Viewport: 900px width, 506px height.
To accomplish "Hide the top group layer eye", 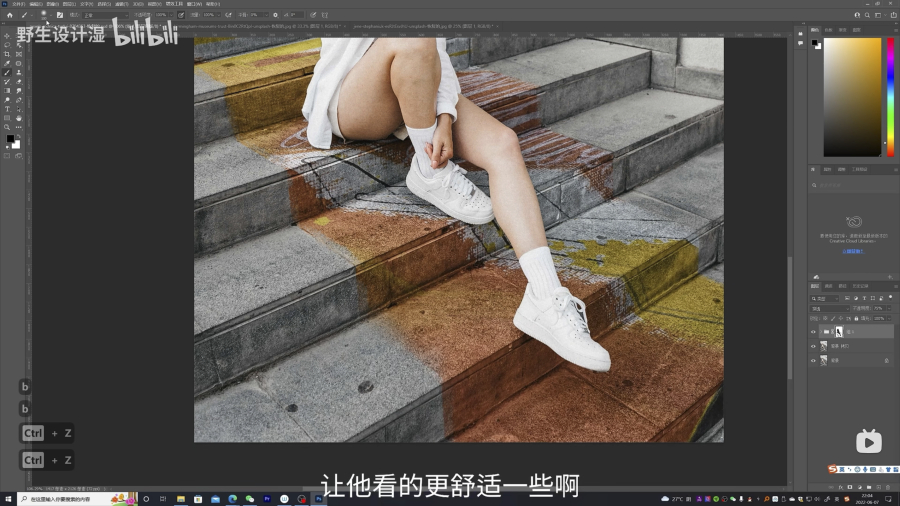I will pyautogui.click(x=813, y=332).
